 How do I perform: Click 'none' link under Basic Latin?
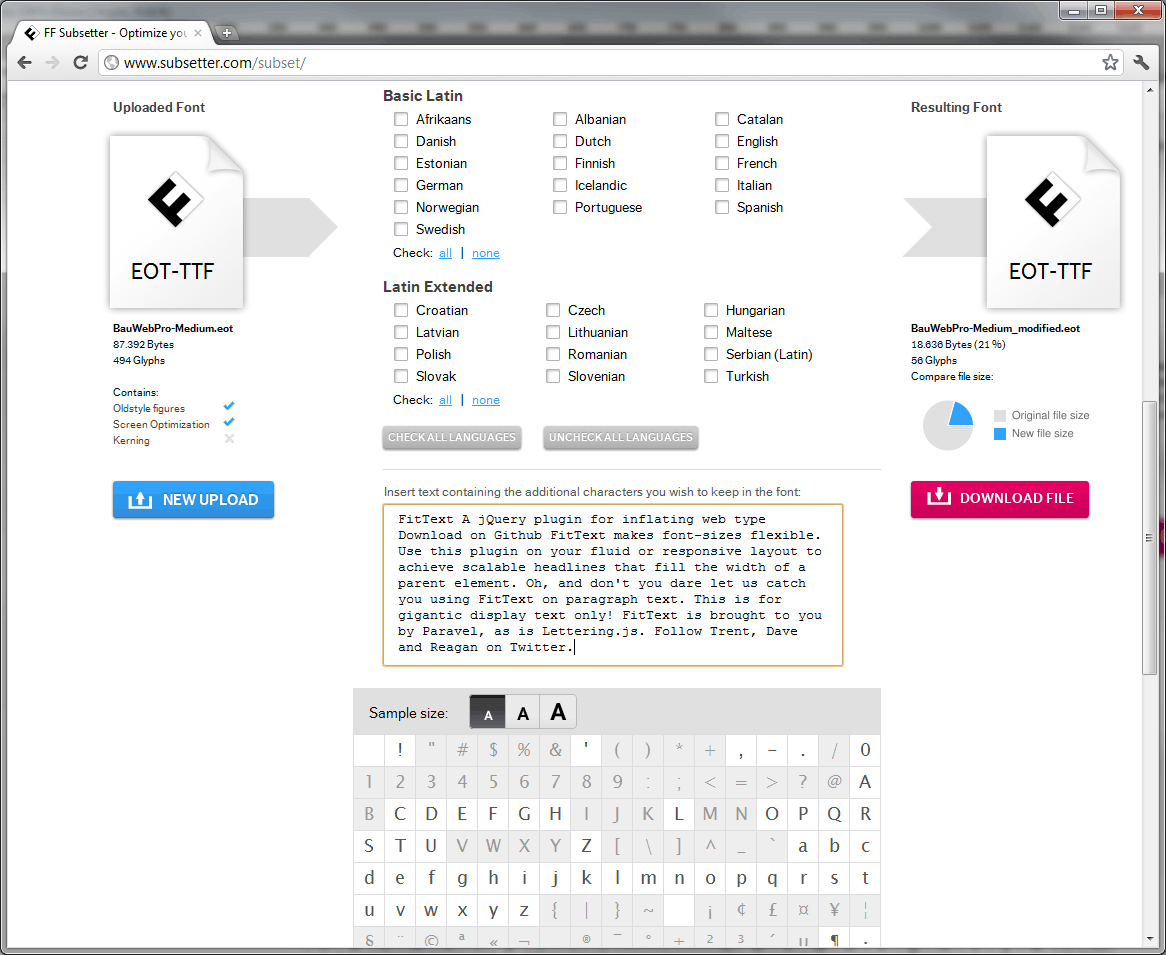click(486, 253)
